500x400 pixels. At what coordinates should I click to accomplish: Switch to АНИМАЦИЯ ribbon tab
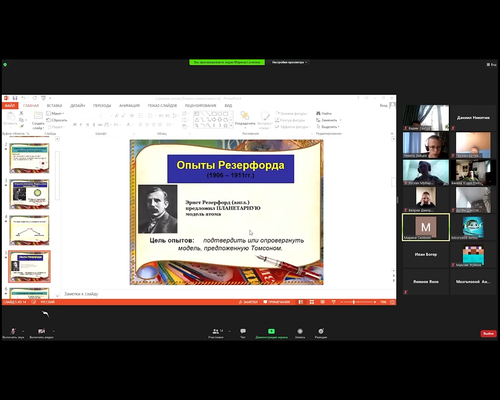(x=129, y=106)
